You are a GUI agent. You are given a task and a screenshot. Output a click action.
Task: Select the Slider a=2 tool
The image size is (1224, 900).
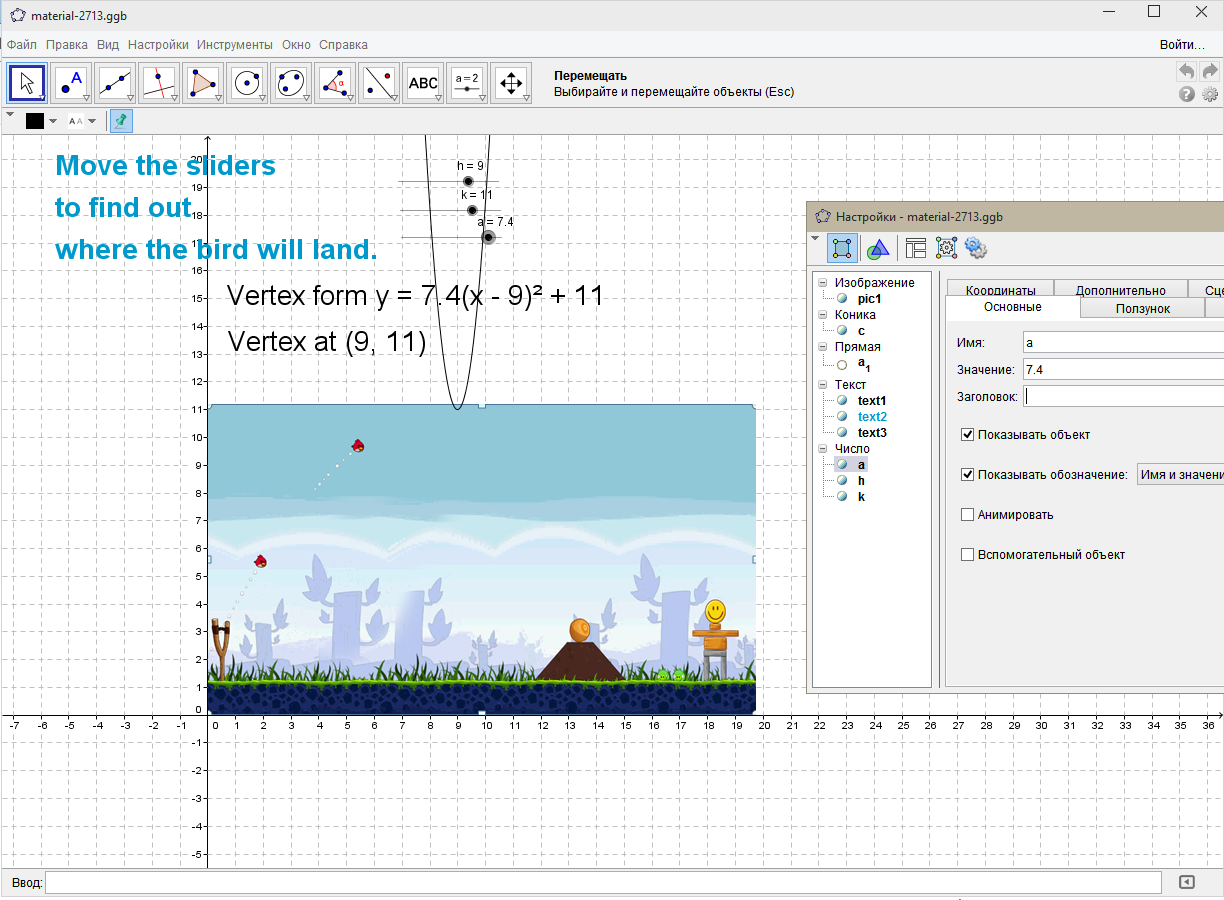click(468, 83)
